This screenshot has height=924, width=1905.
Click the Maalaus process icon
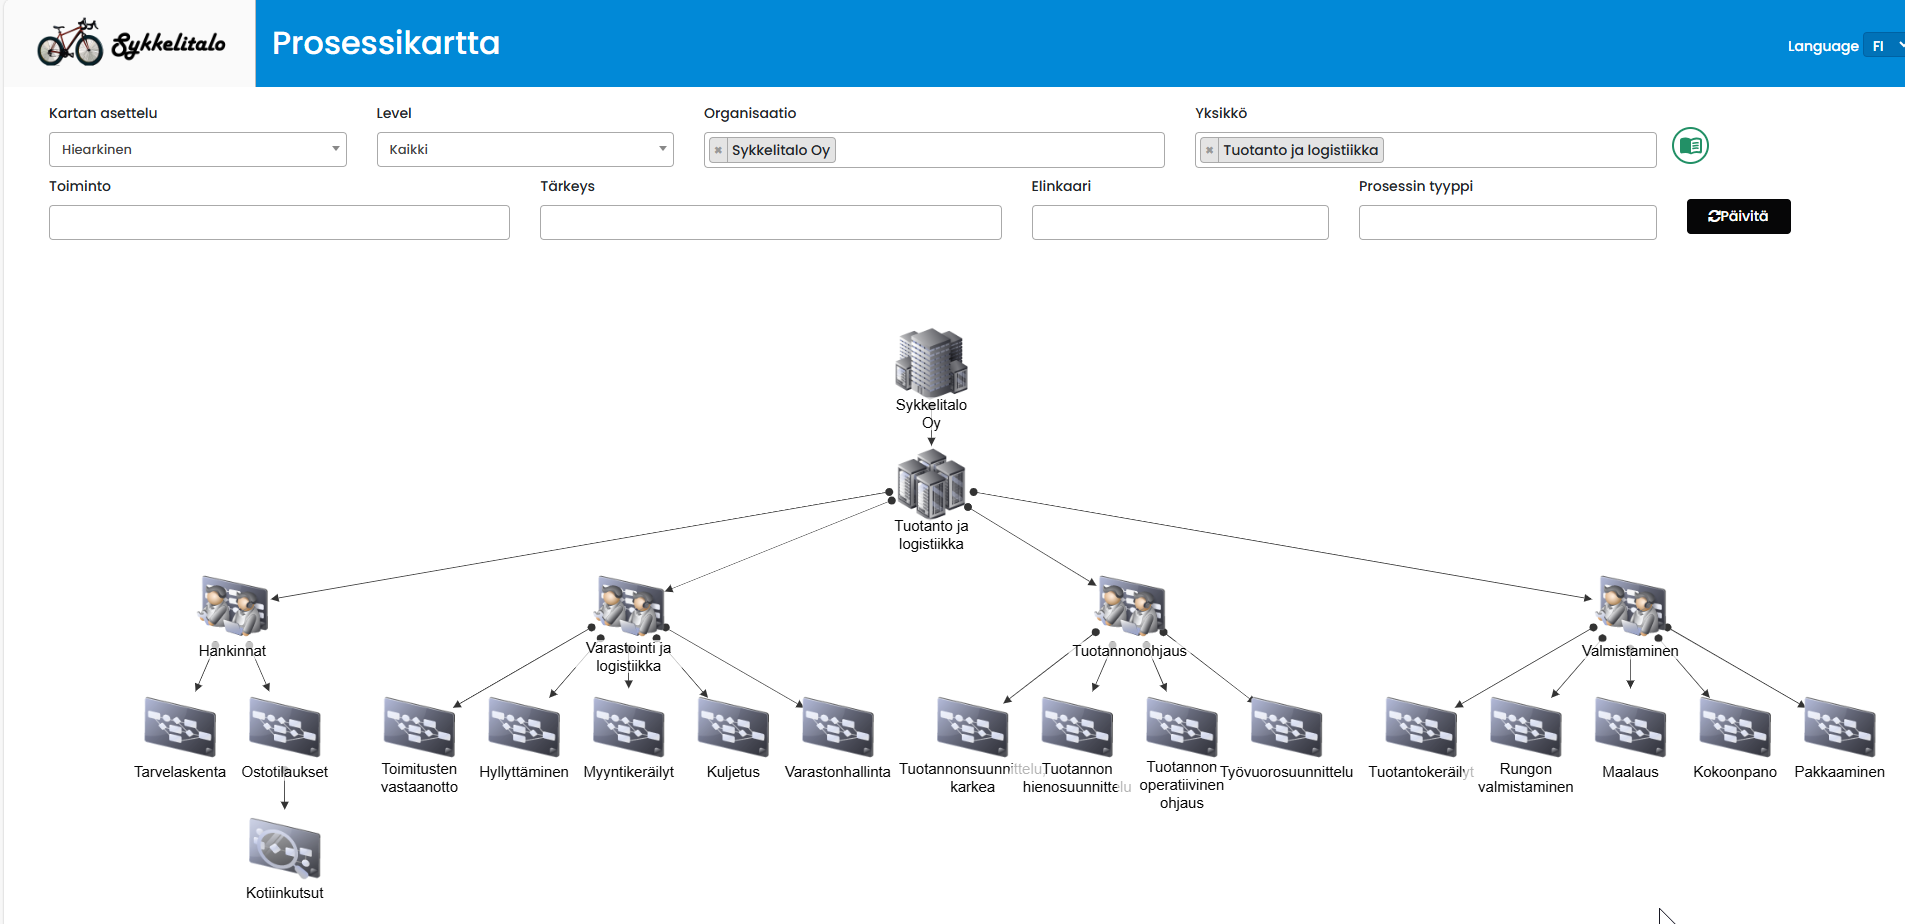coord(1631,727)
